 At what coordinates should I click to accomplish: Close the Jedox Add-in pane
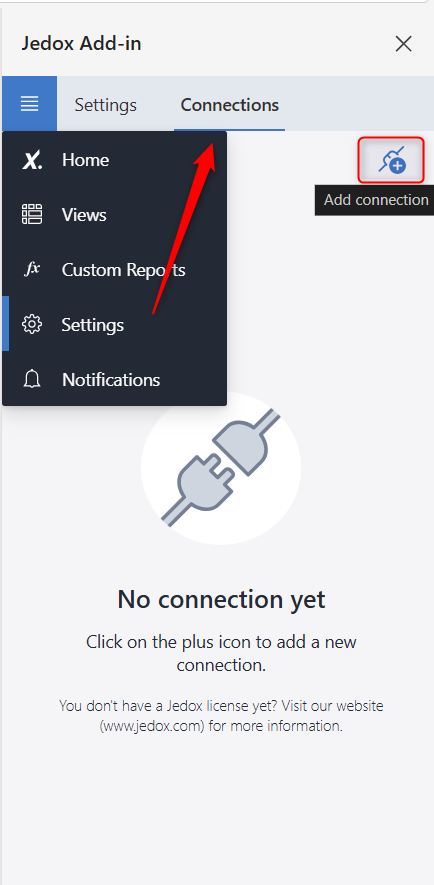[404, 43]
